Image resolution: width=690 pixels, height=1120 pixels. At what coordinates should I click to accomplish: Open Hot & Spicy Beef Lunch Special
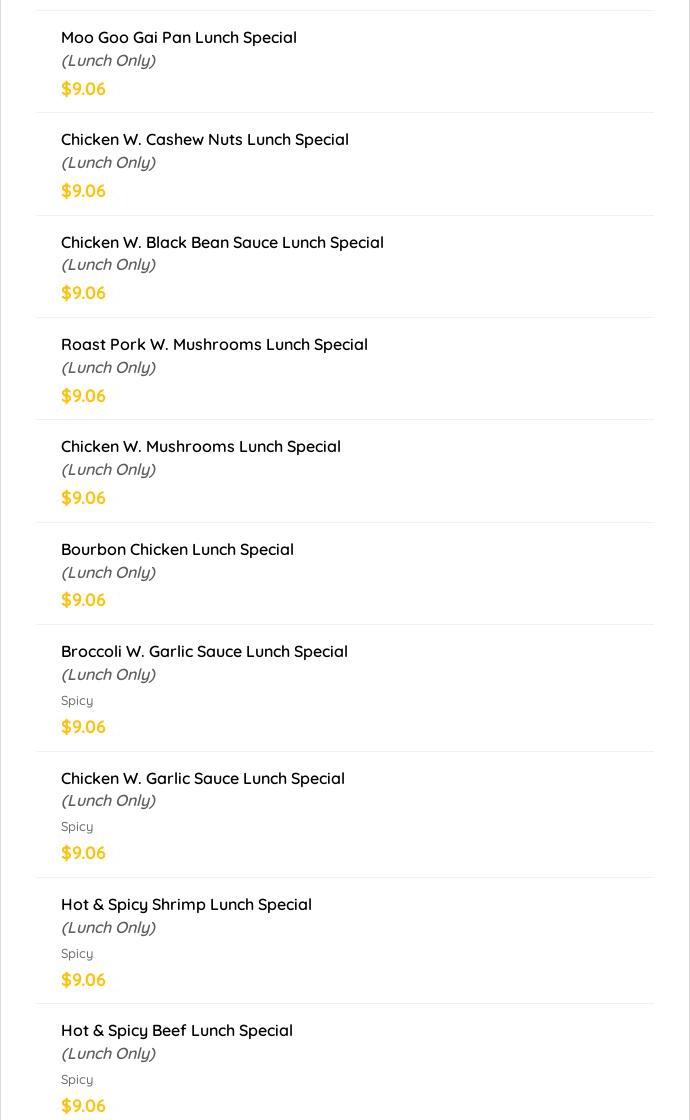click(x=345, y=1062)
